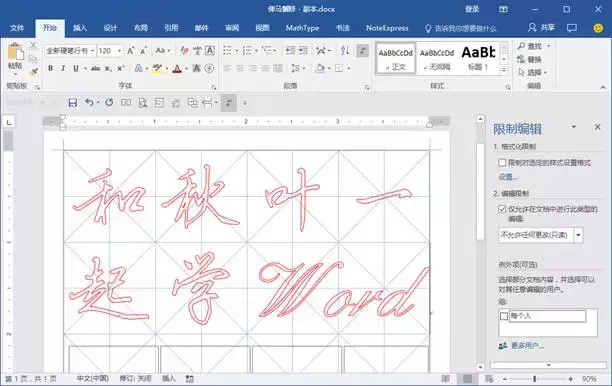
Task: Open the font dialog launcher in Font group
Action: 213,87
